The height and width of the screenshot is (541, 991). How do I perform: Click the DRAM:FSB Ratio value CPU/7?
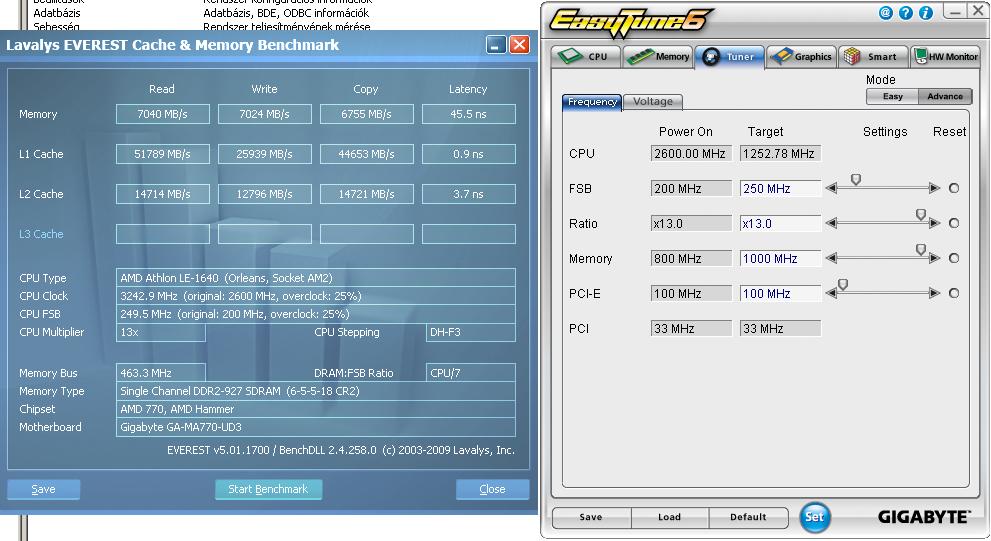coord(470,373)
